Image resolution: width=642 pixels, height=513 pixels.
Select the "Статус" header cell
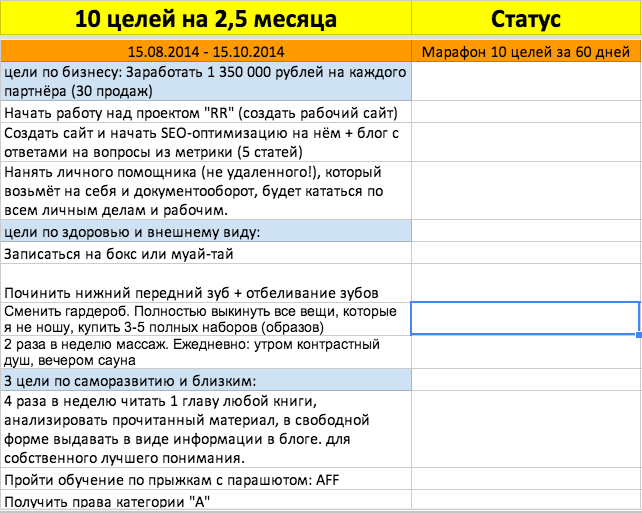click(x=526, y=18)
